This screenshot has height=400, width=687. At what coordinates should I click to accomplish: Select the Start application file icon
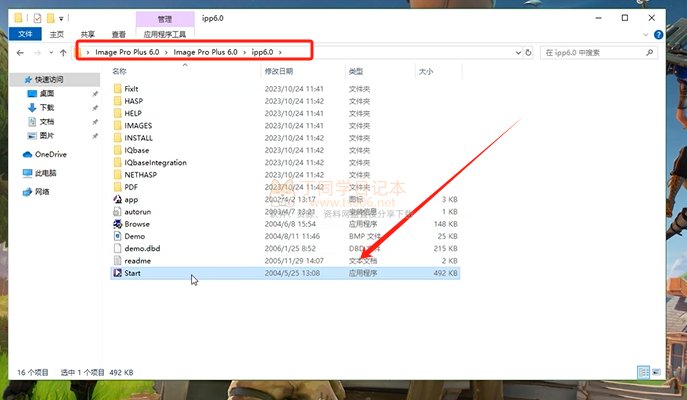click(x=117, y=272)
